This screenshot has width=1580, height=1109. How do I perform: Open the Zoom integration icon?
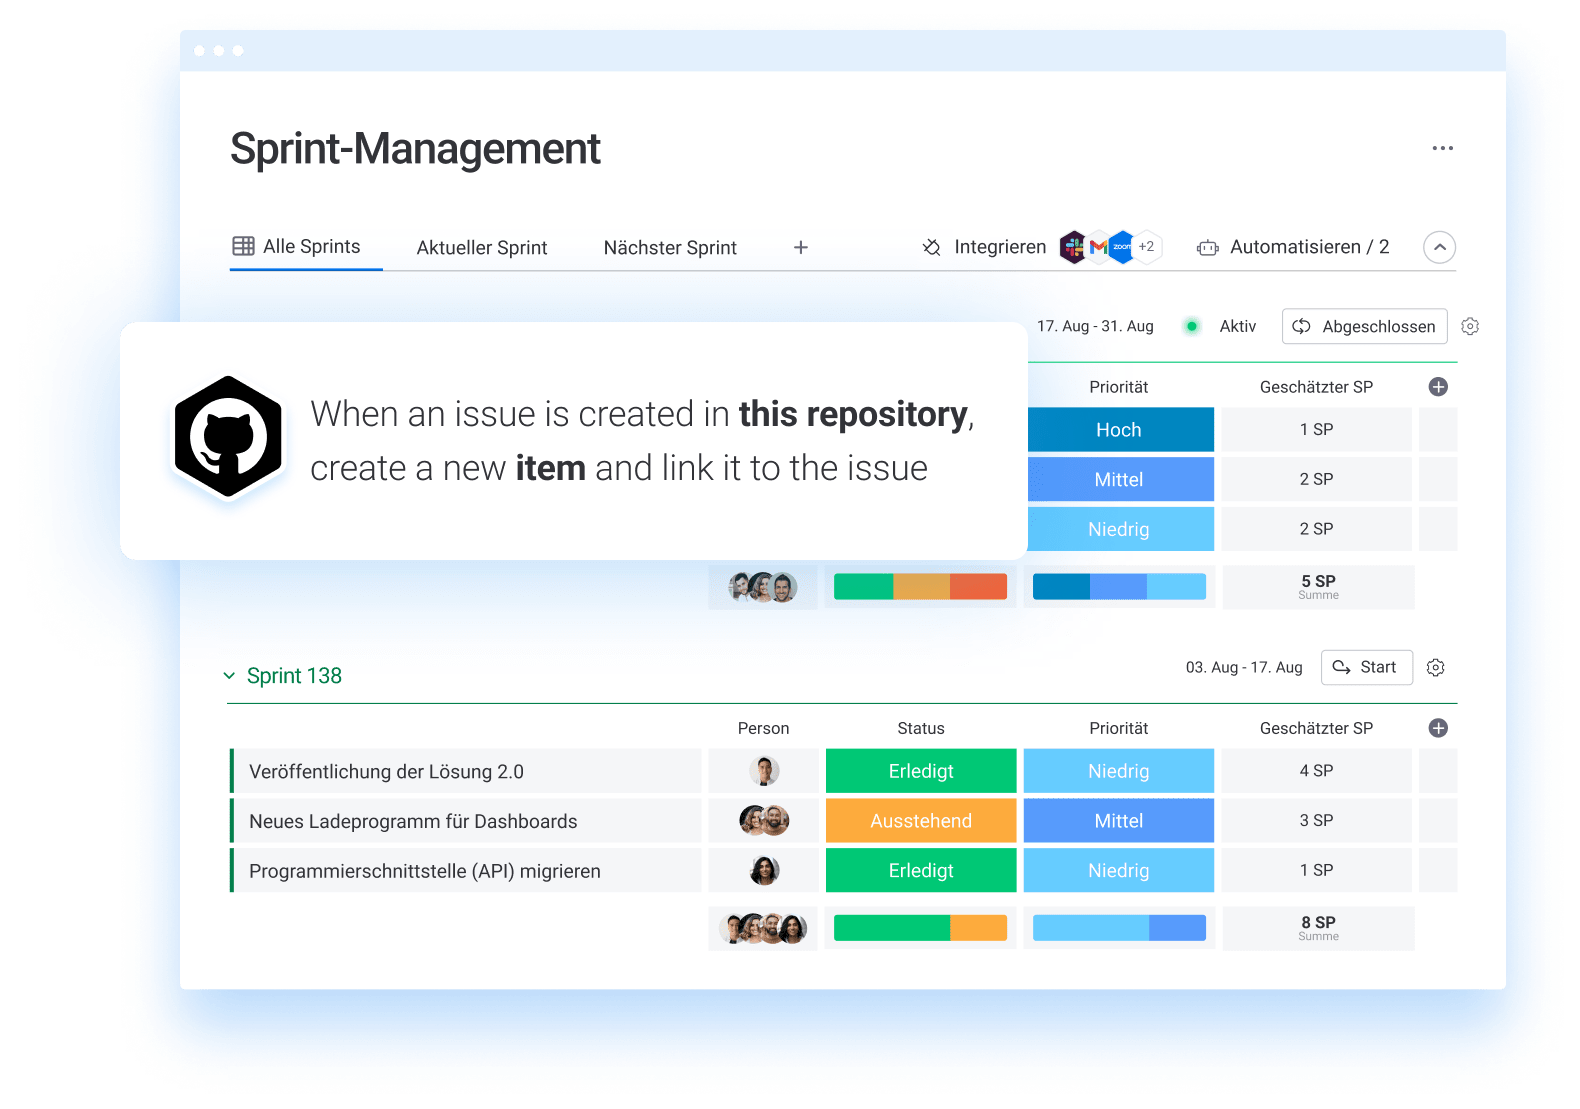click(x=1122, y=246)
